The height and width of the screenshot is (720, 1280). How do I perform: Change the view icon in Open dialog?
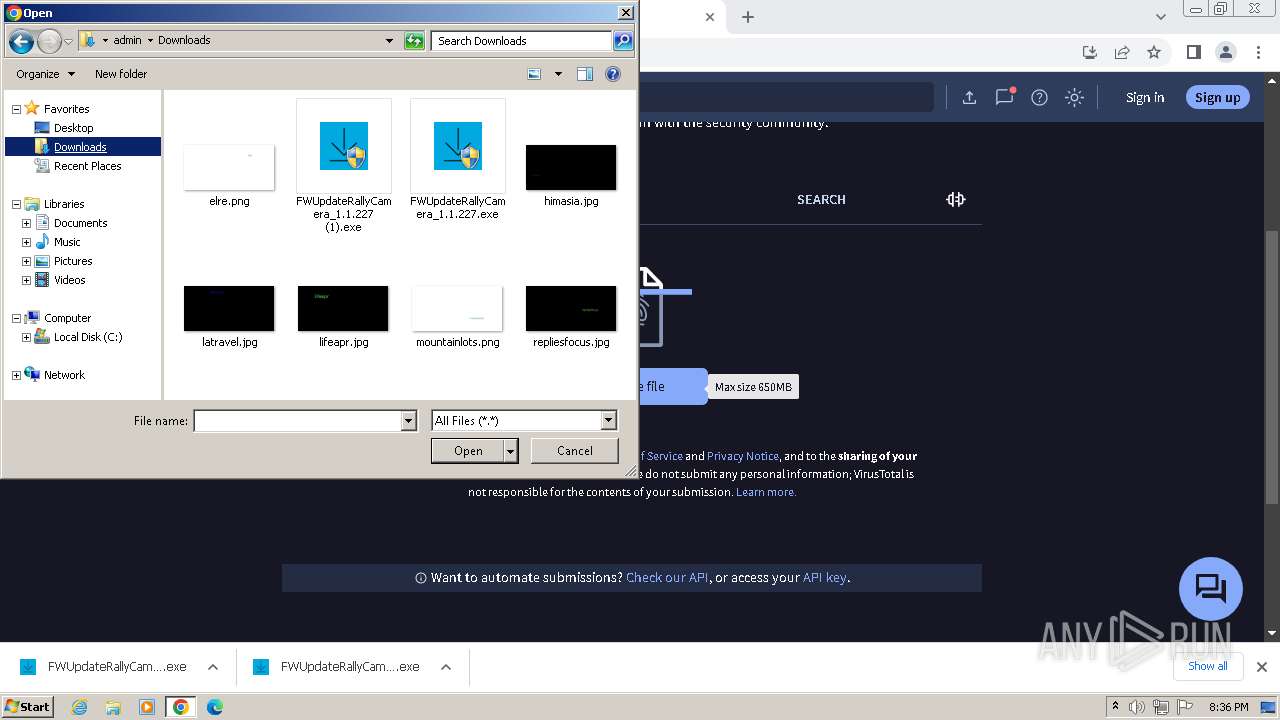(534, 74)
